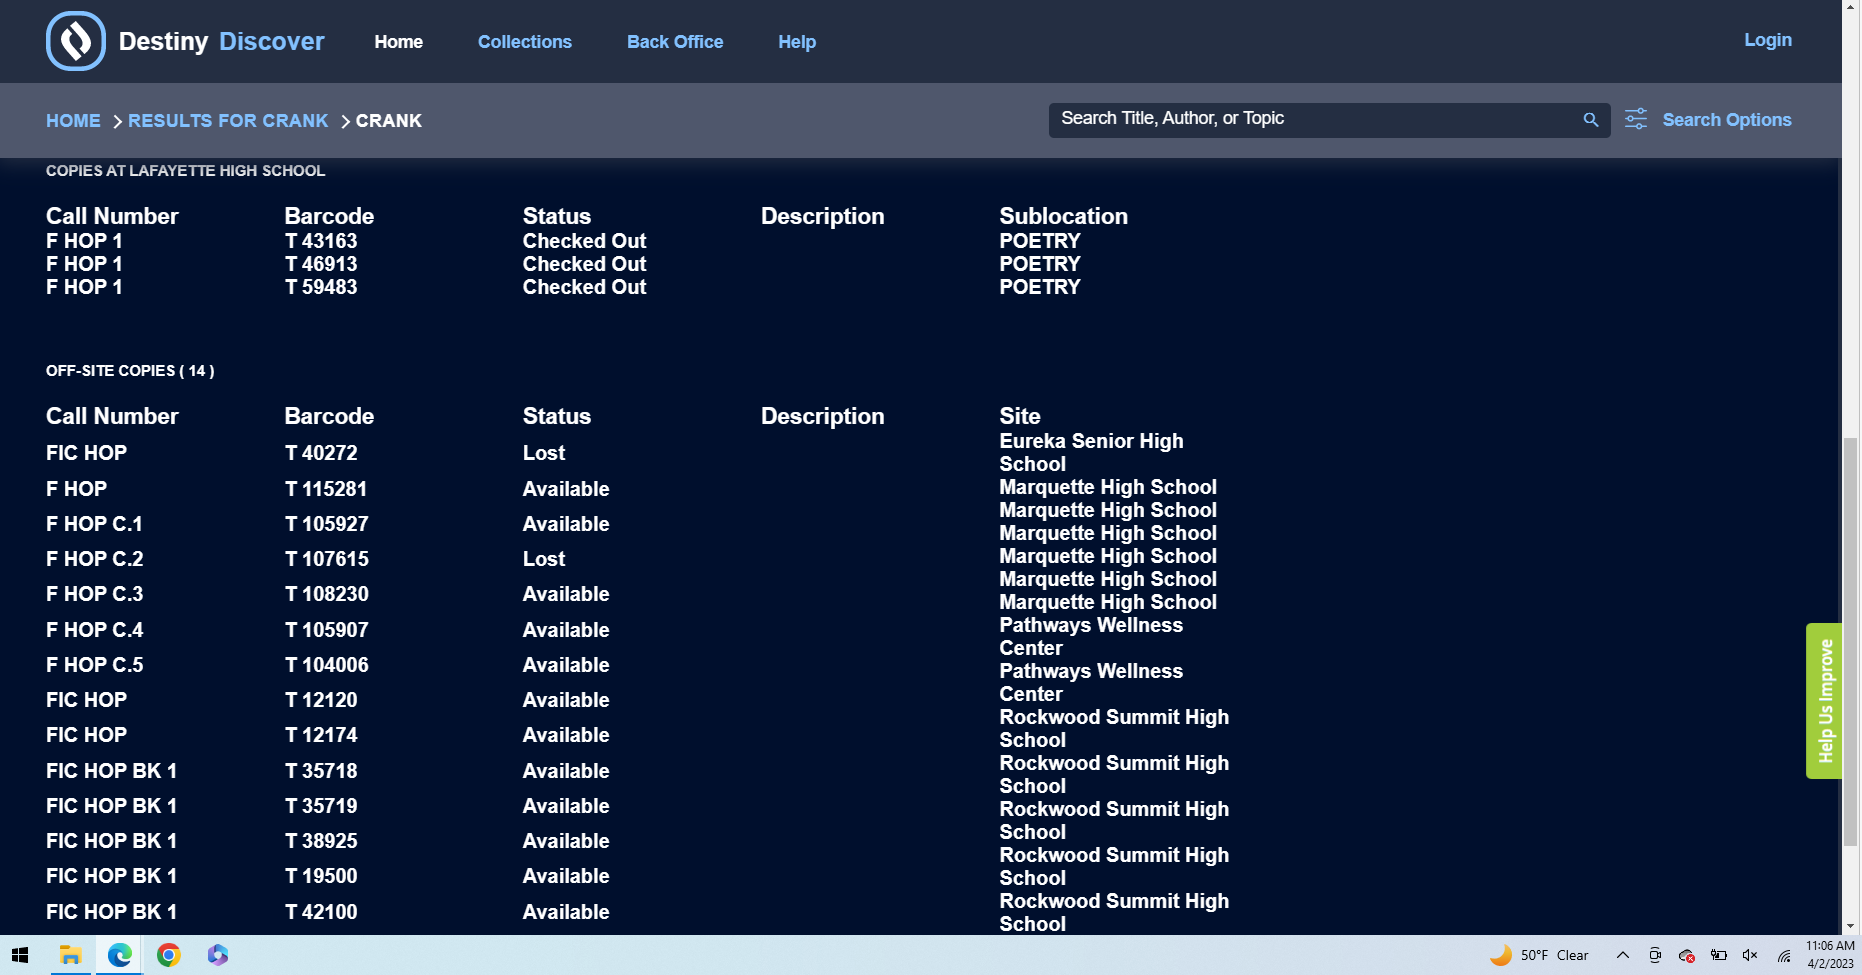Click the battery tray icon
The image size is (1862, 975).
pos(1719,956)
